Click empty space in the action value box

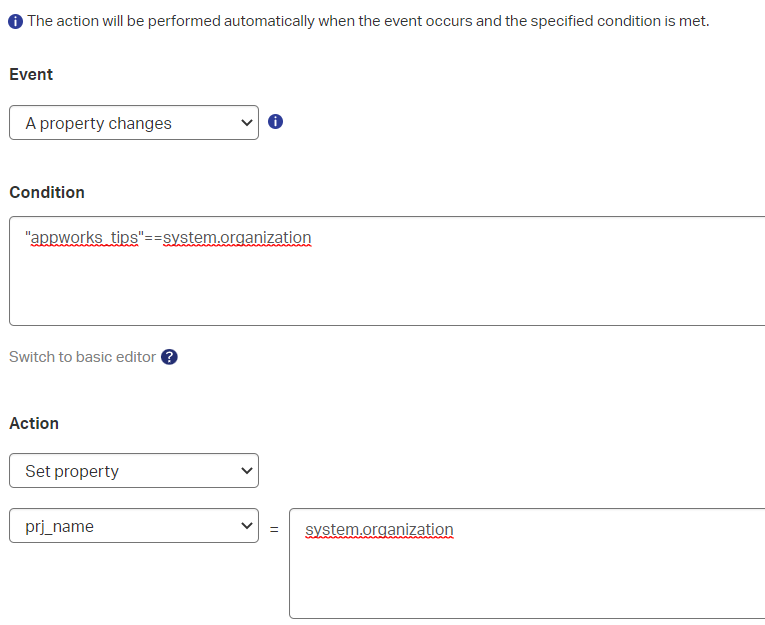click(x=520, y=585)
